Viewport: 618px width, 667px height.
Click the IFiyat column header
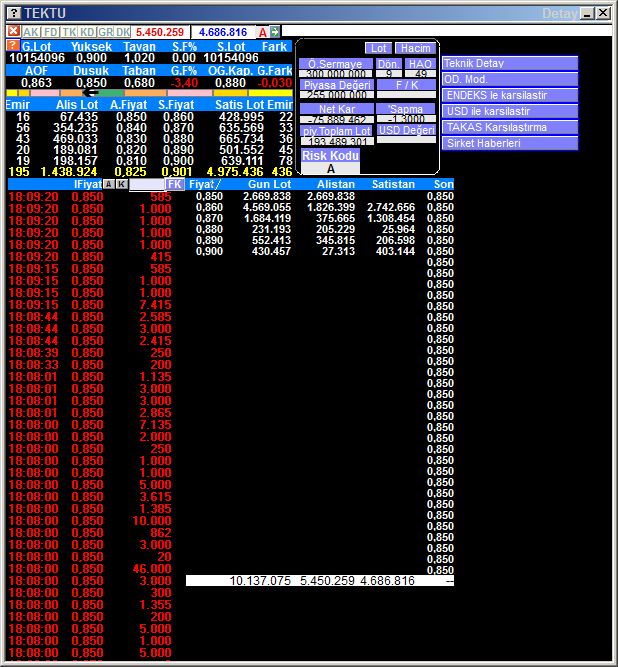(88, 184)
